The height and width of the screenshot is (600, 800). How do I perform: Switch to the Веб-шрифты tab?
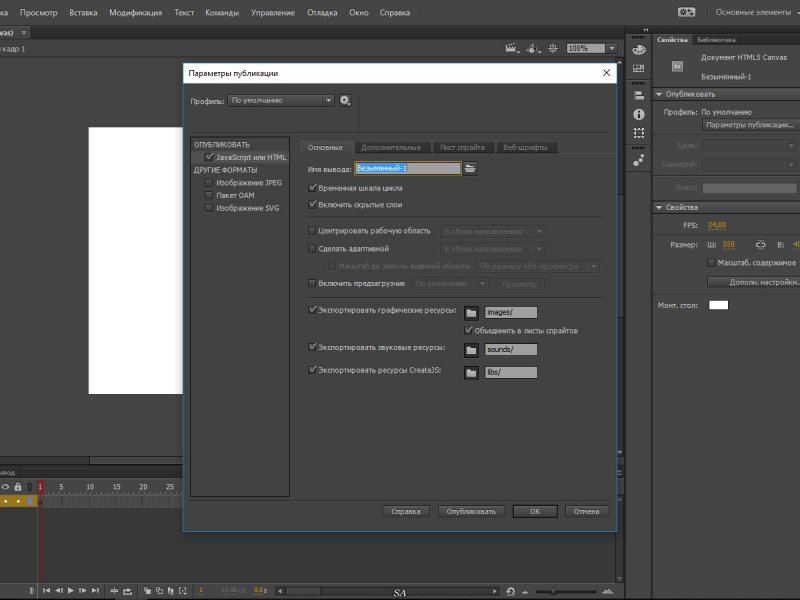525,147
